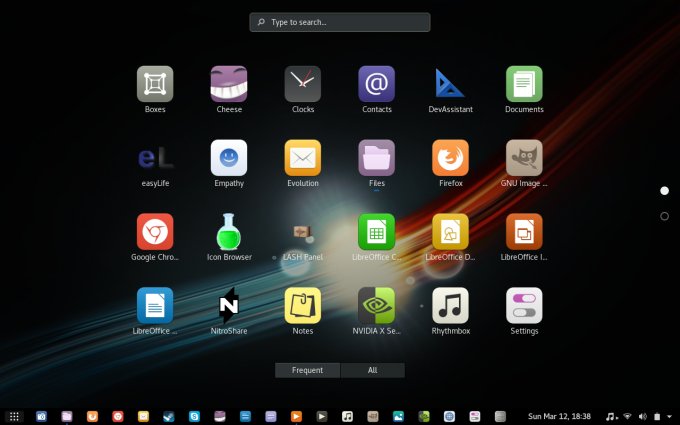Expand the system menu arrow in the tray

pos(669,417)
